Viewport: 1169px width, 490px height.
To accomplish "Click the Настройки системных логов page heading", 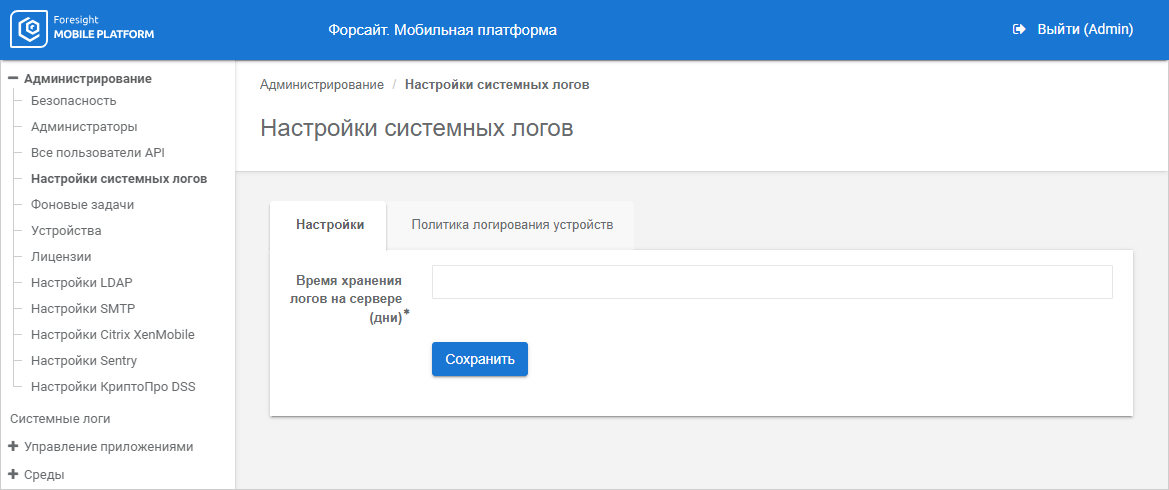I will pyautogui.click(x=418, y=128).
